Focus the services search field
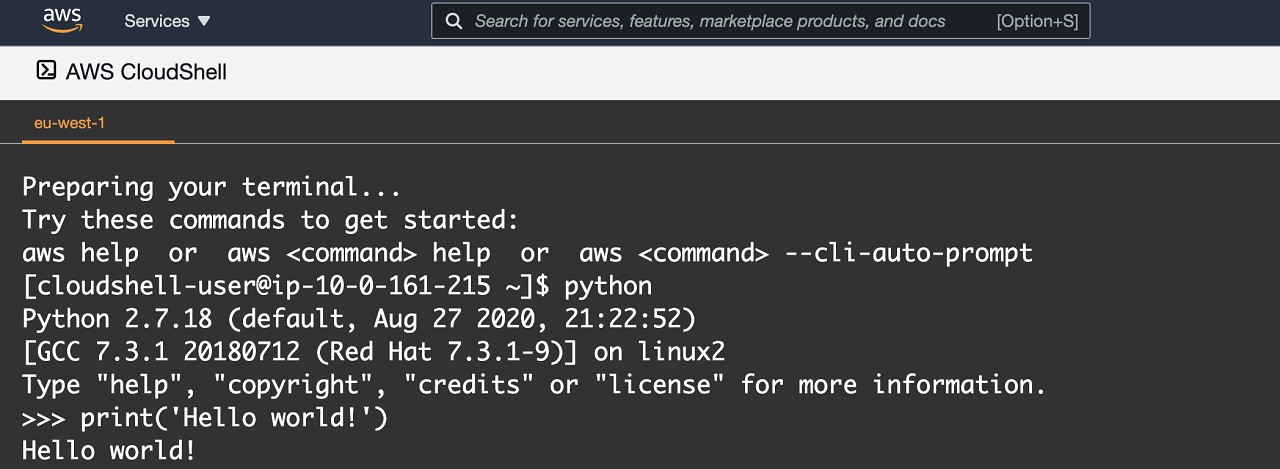 click(710, 21)
